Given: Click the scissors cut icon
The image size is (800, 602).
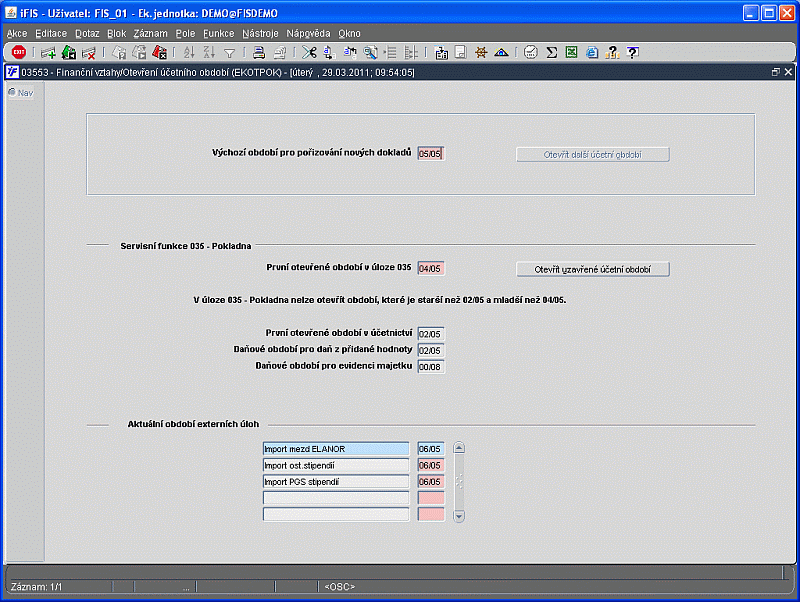Looking at the screenshot, I should 309,52.
